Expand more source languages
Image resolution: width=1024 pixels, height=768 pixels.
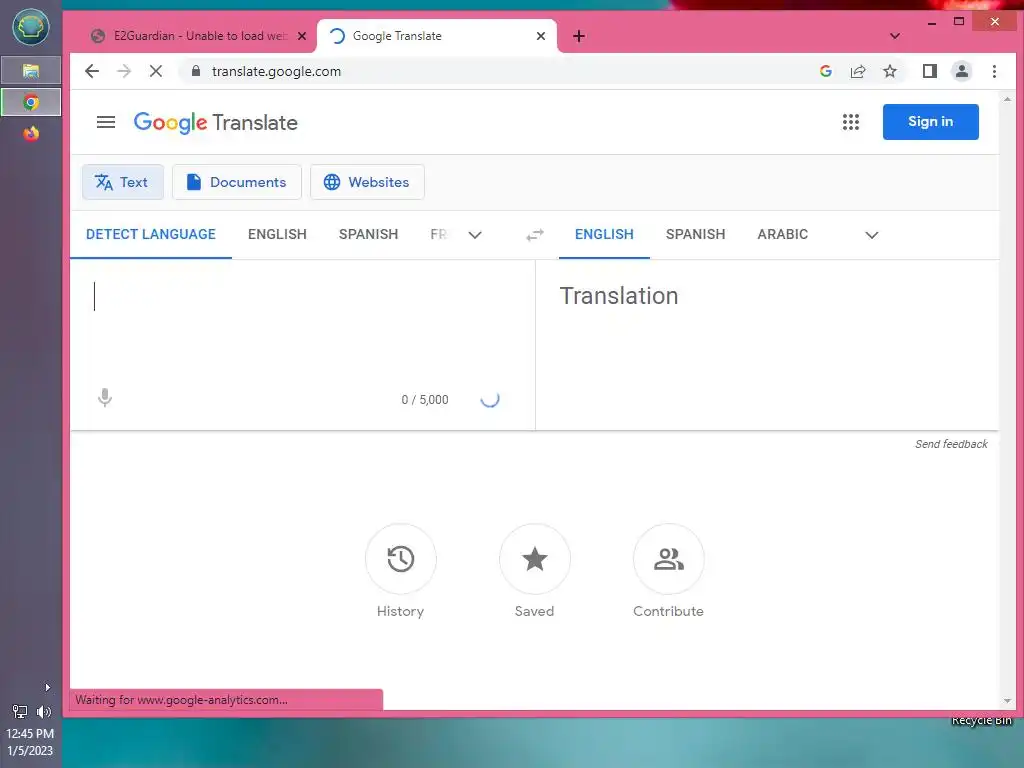[x=475, y=235]
